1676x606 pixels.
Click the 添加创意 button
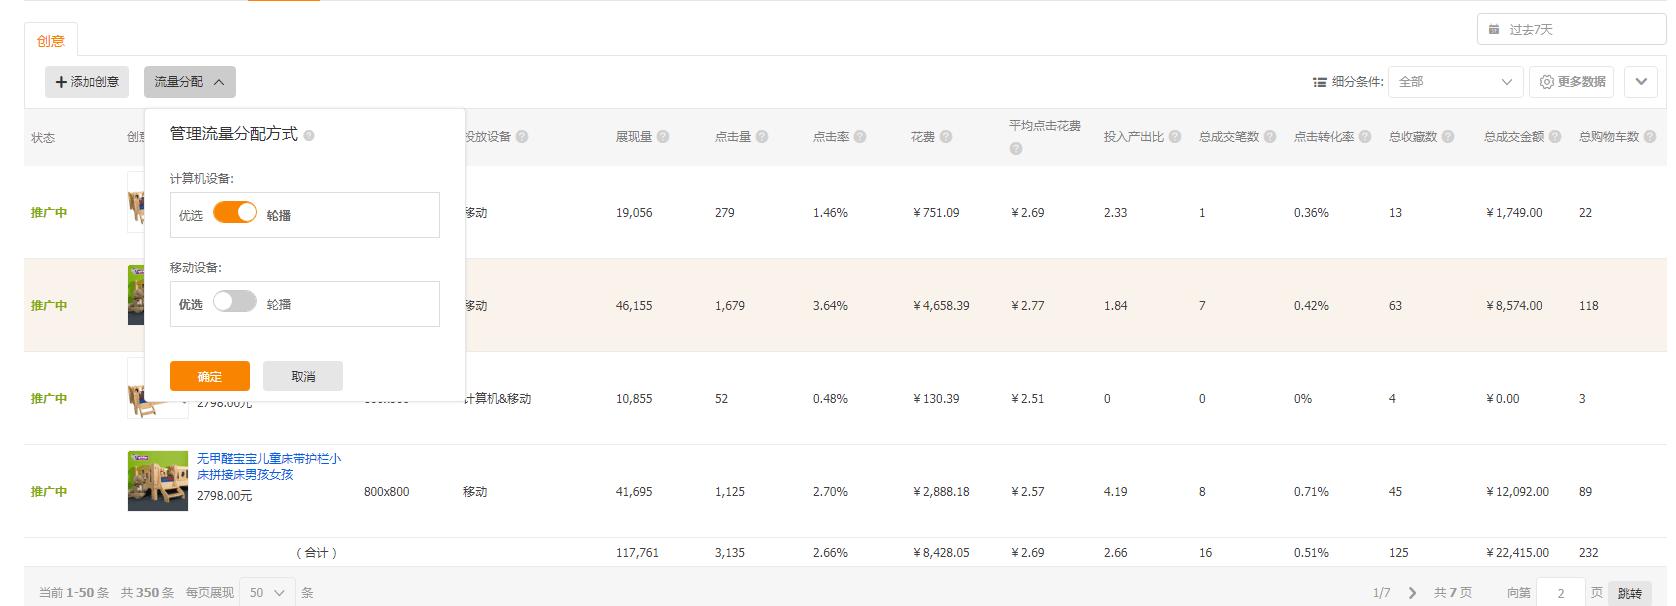(x=87, y=82)
